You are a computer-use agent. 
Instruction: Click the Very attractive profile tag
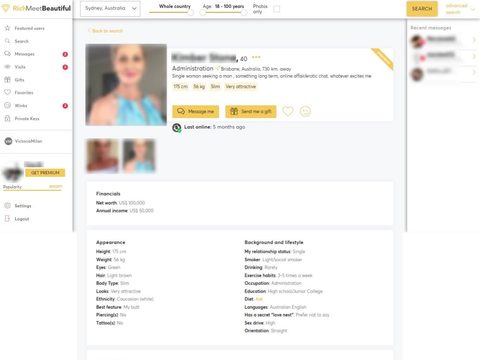241,87
